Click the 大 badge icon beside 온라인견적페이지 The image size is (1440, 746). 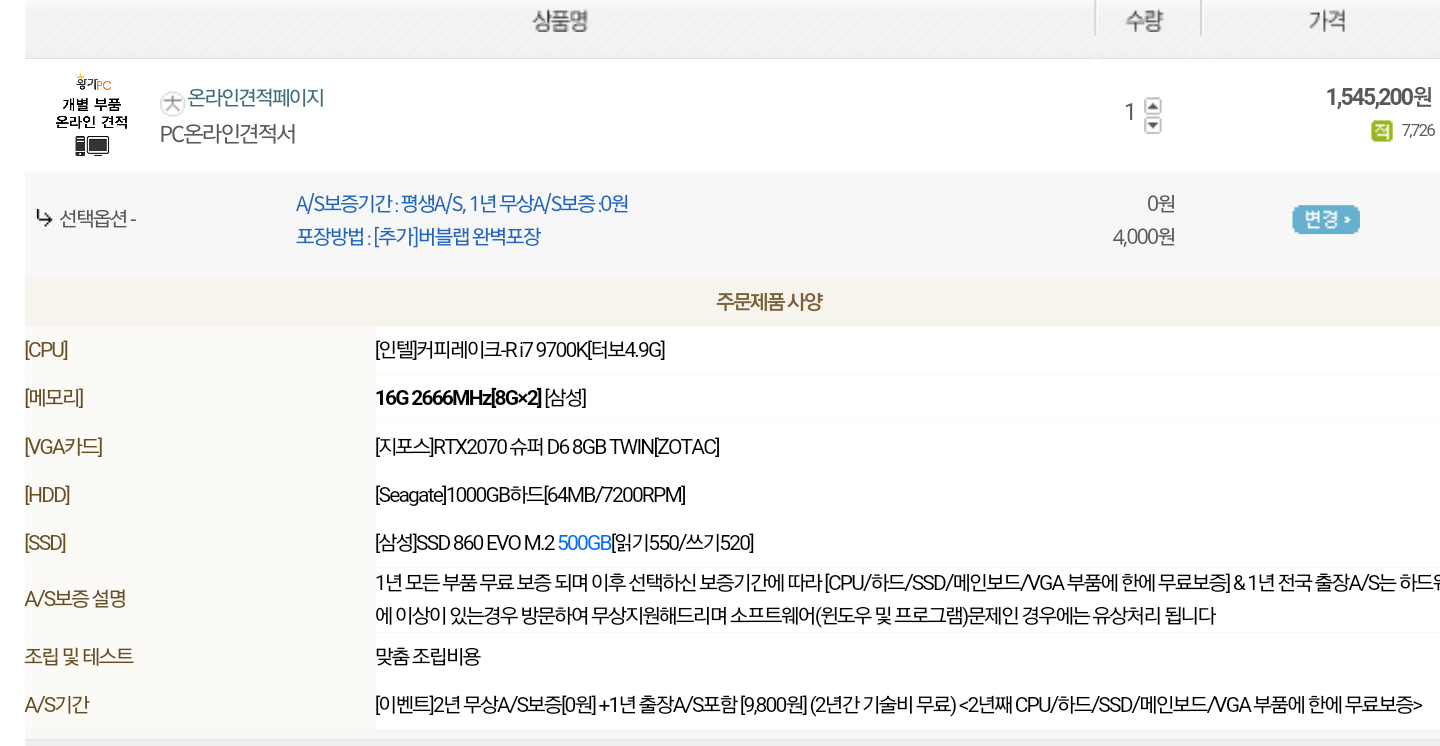pyautogui.click(x=172, y=102)
